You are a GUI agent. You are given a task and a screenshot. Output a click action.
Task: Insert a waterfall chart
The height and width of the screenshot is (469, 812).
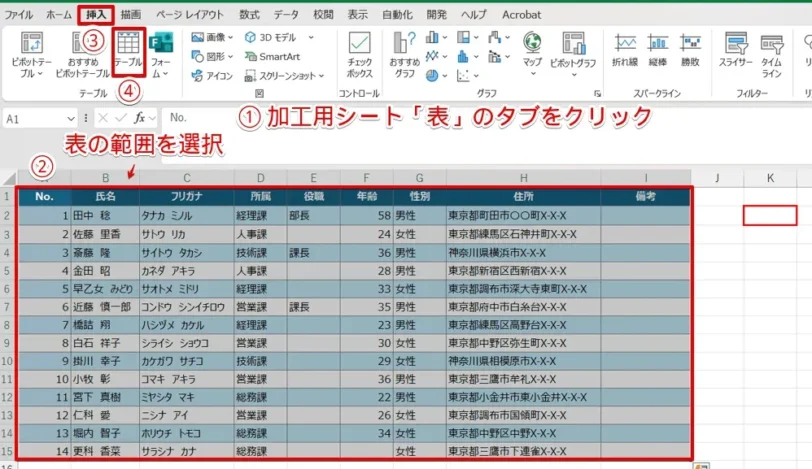tap(495, 37)
